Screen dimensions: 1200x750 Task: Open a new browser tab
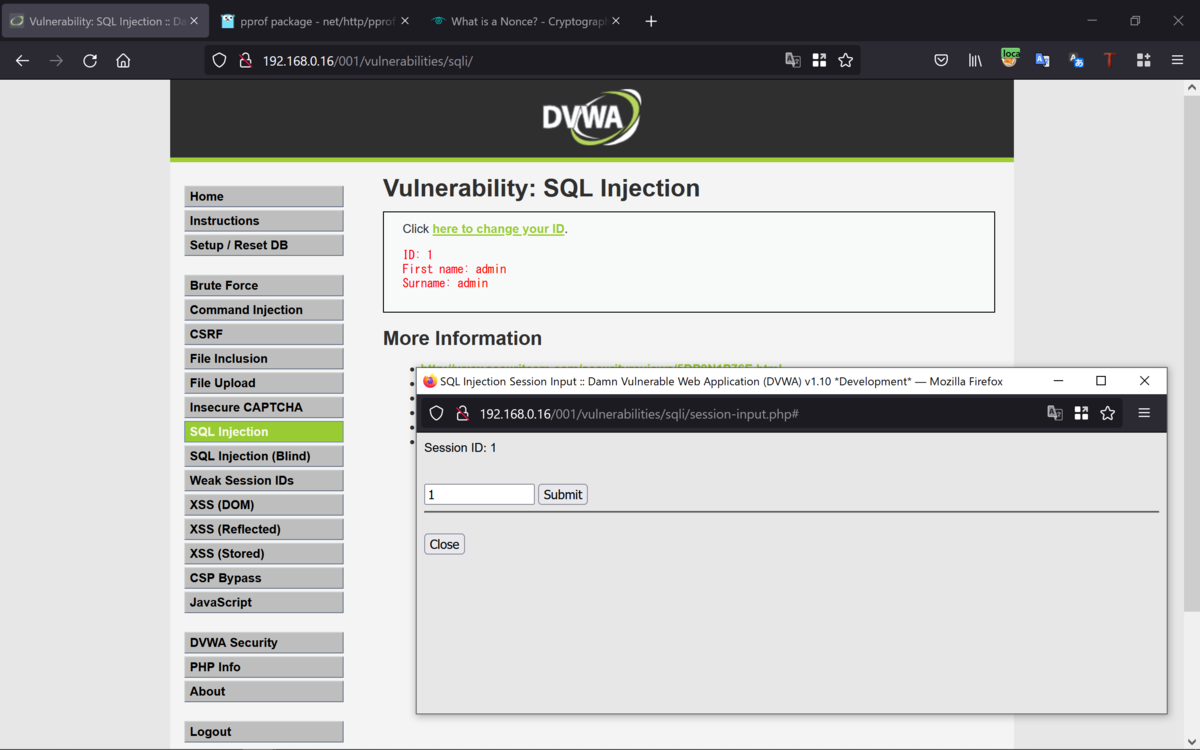click(x=651, y=21)
